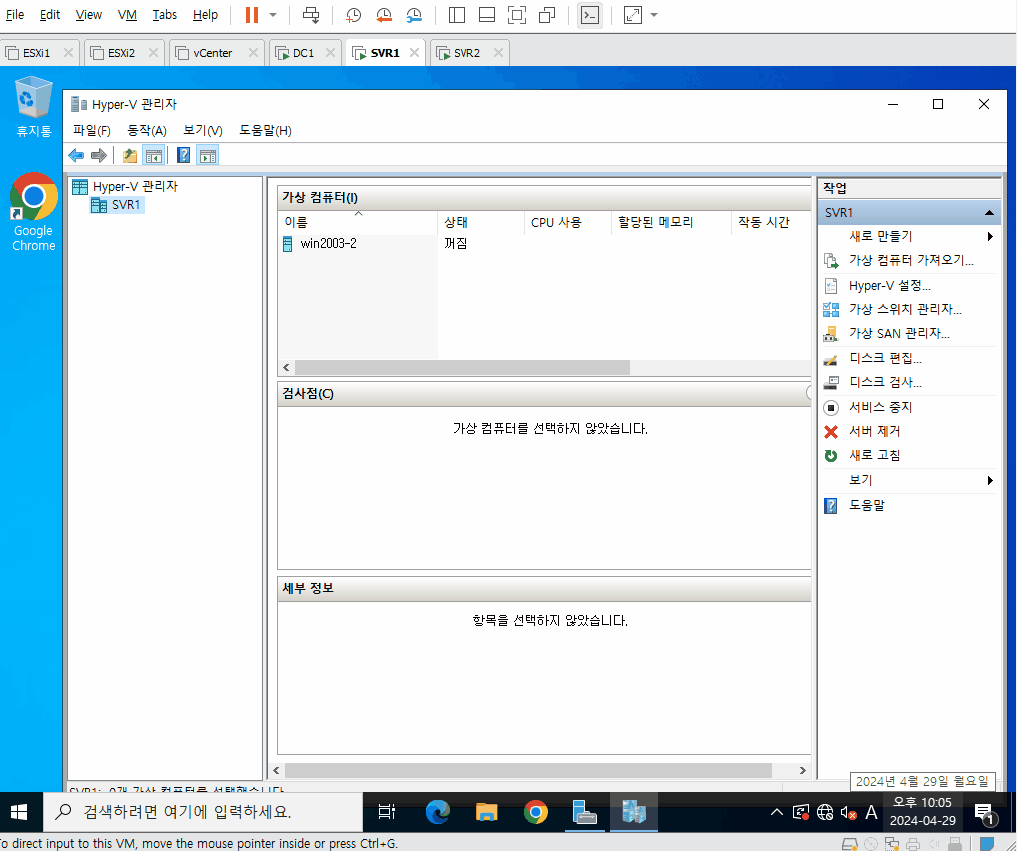Click the taskbar search box

pyautogui.click(x=202, y=812)
